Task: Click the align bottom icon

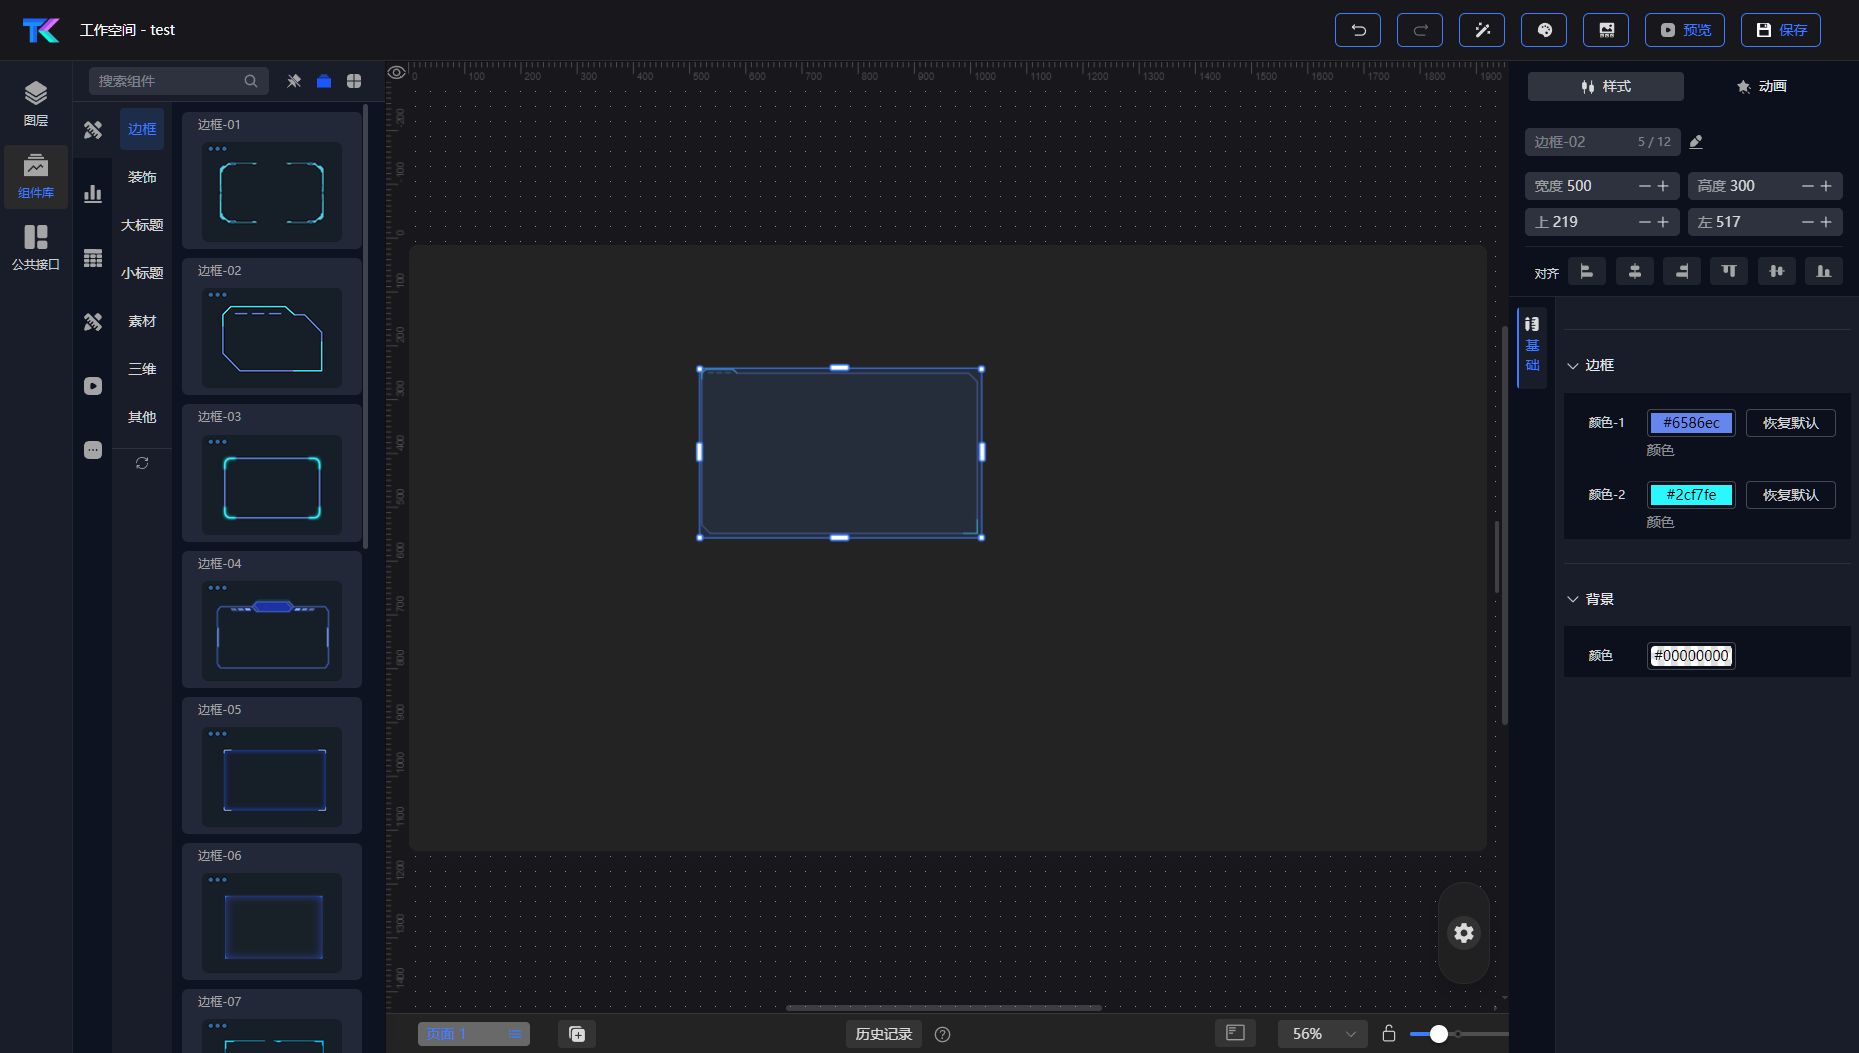Action: coord(1824,271)
